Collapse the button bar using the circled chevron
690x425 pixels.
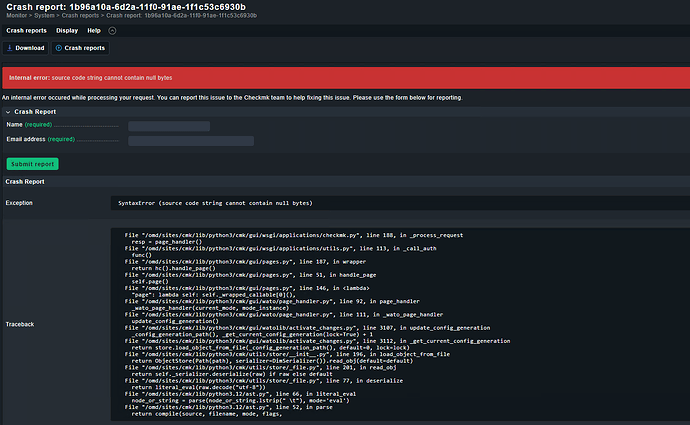pos(113,31)
